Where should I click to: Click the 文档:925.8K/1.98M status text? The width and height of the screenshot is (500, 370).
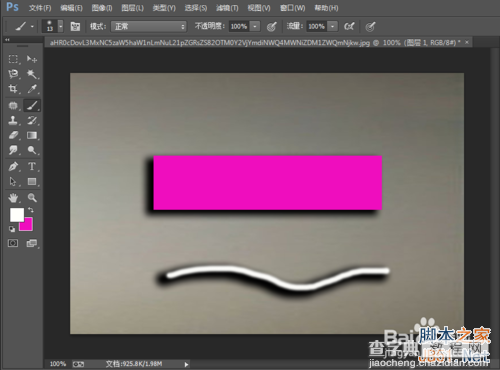point(134,364)
